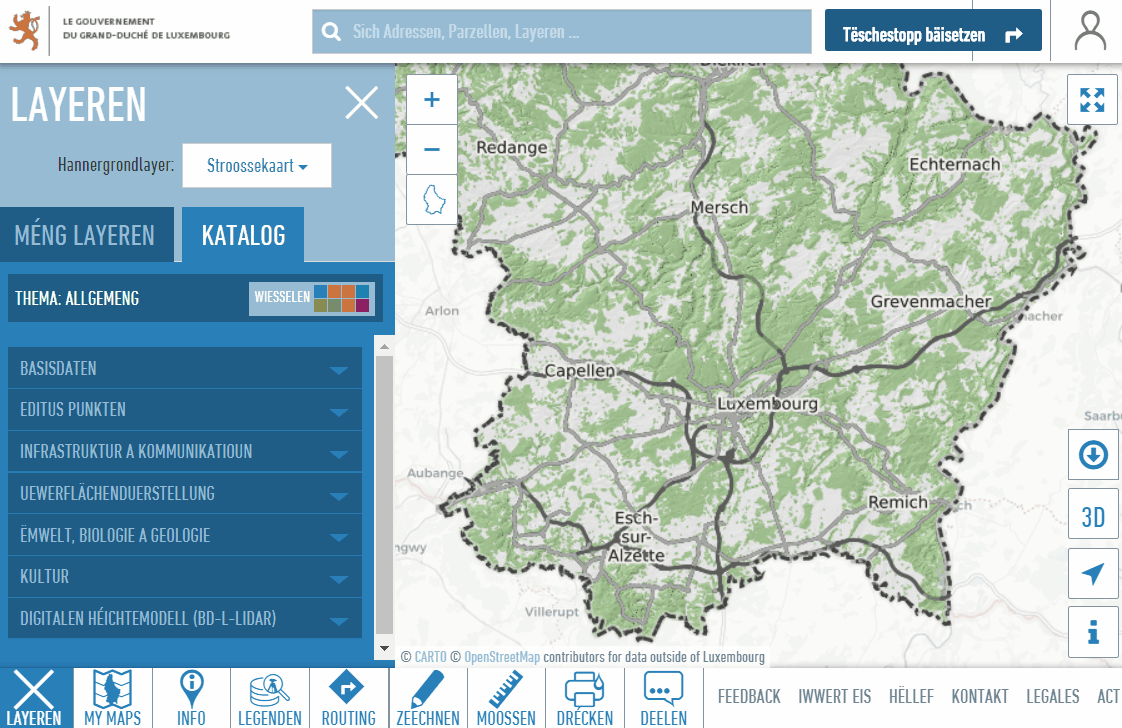Toggle the 3D map view
The height and width of the screenshot is (728, 1122).
[x=1093, y=516]
